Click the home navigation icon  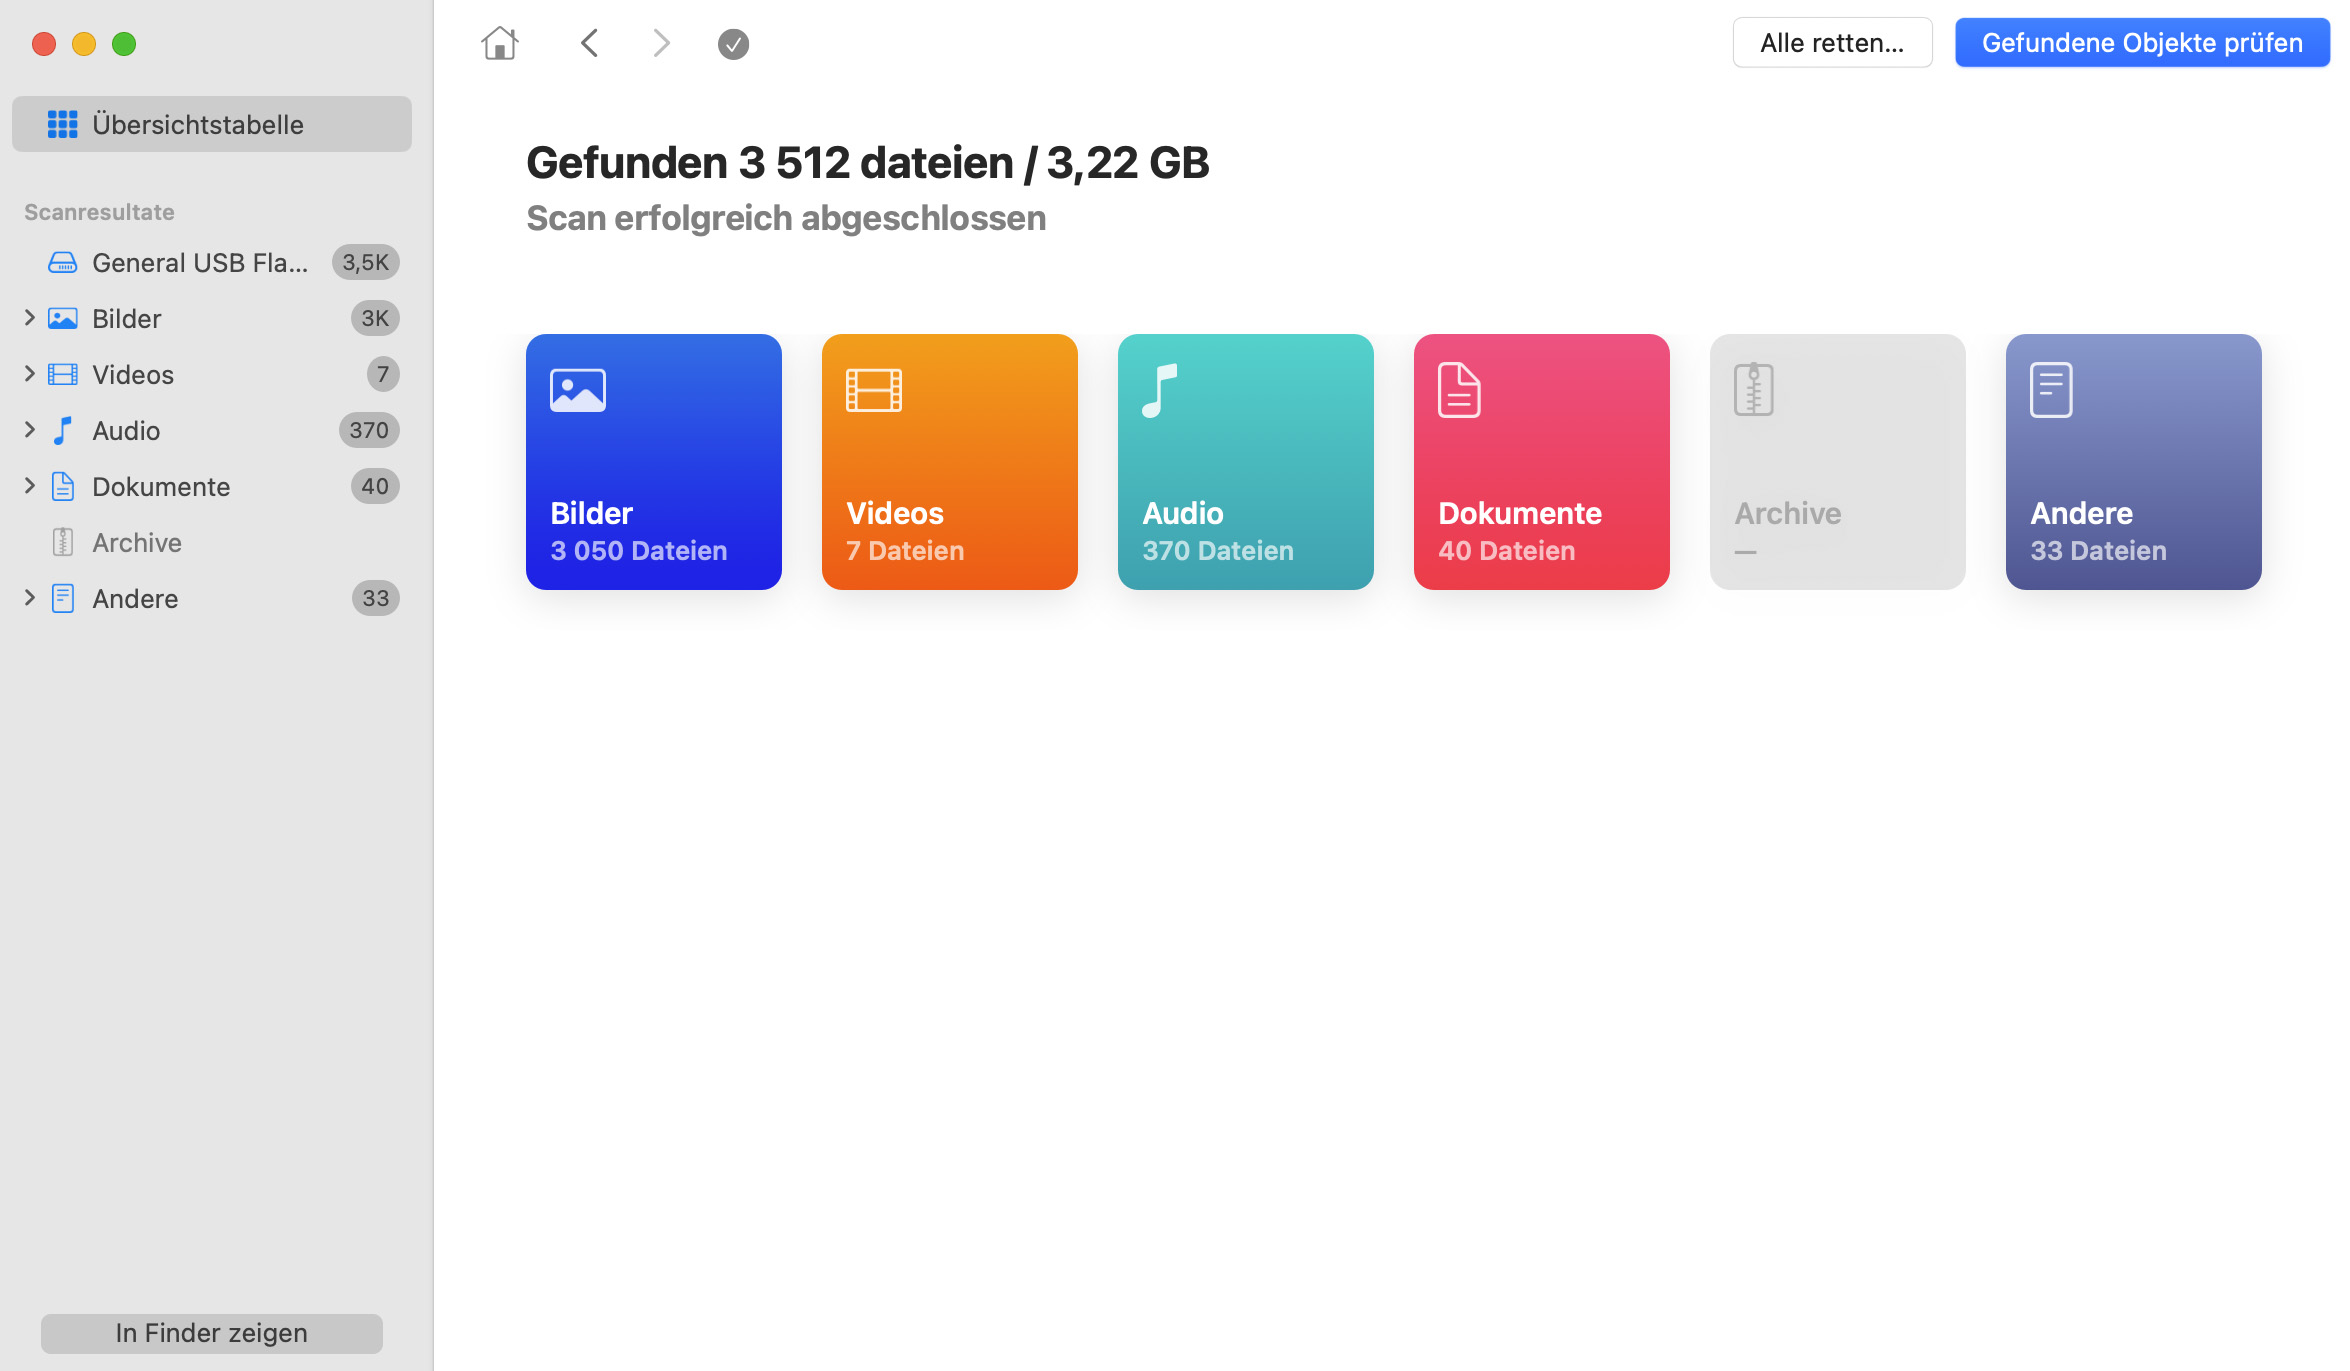(499, 42)
